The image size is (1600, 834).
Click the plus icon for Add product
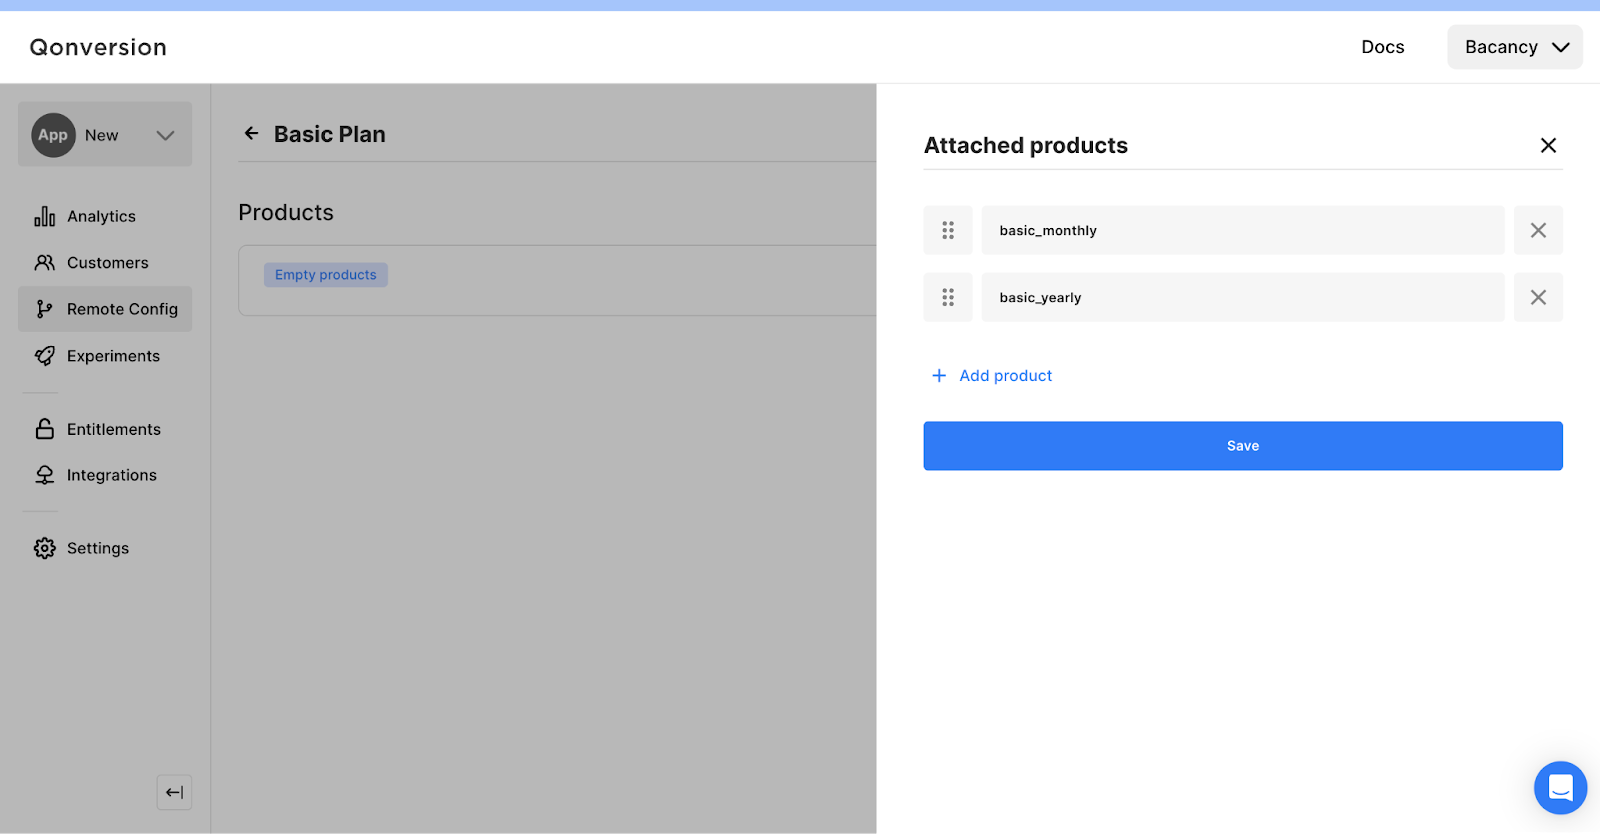point(939,375)
